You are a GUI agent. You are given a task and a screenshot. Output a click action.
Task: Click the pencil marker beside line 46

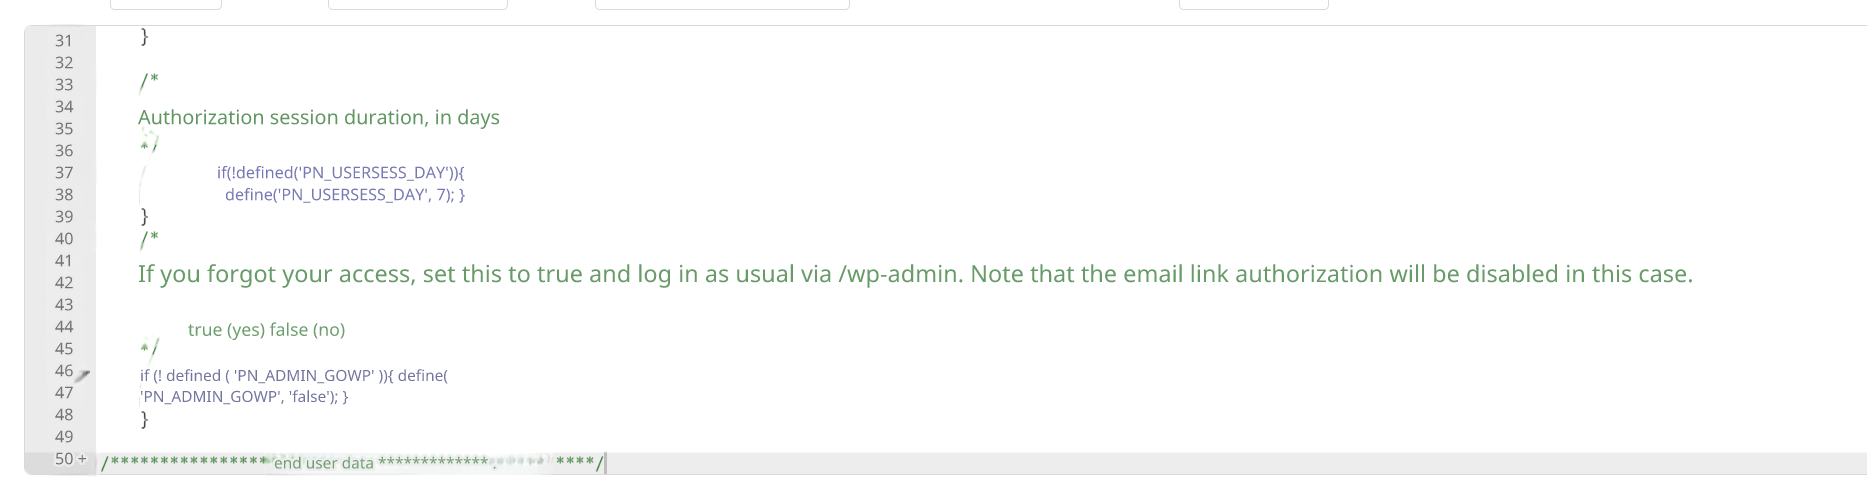pos(84,375)
